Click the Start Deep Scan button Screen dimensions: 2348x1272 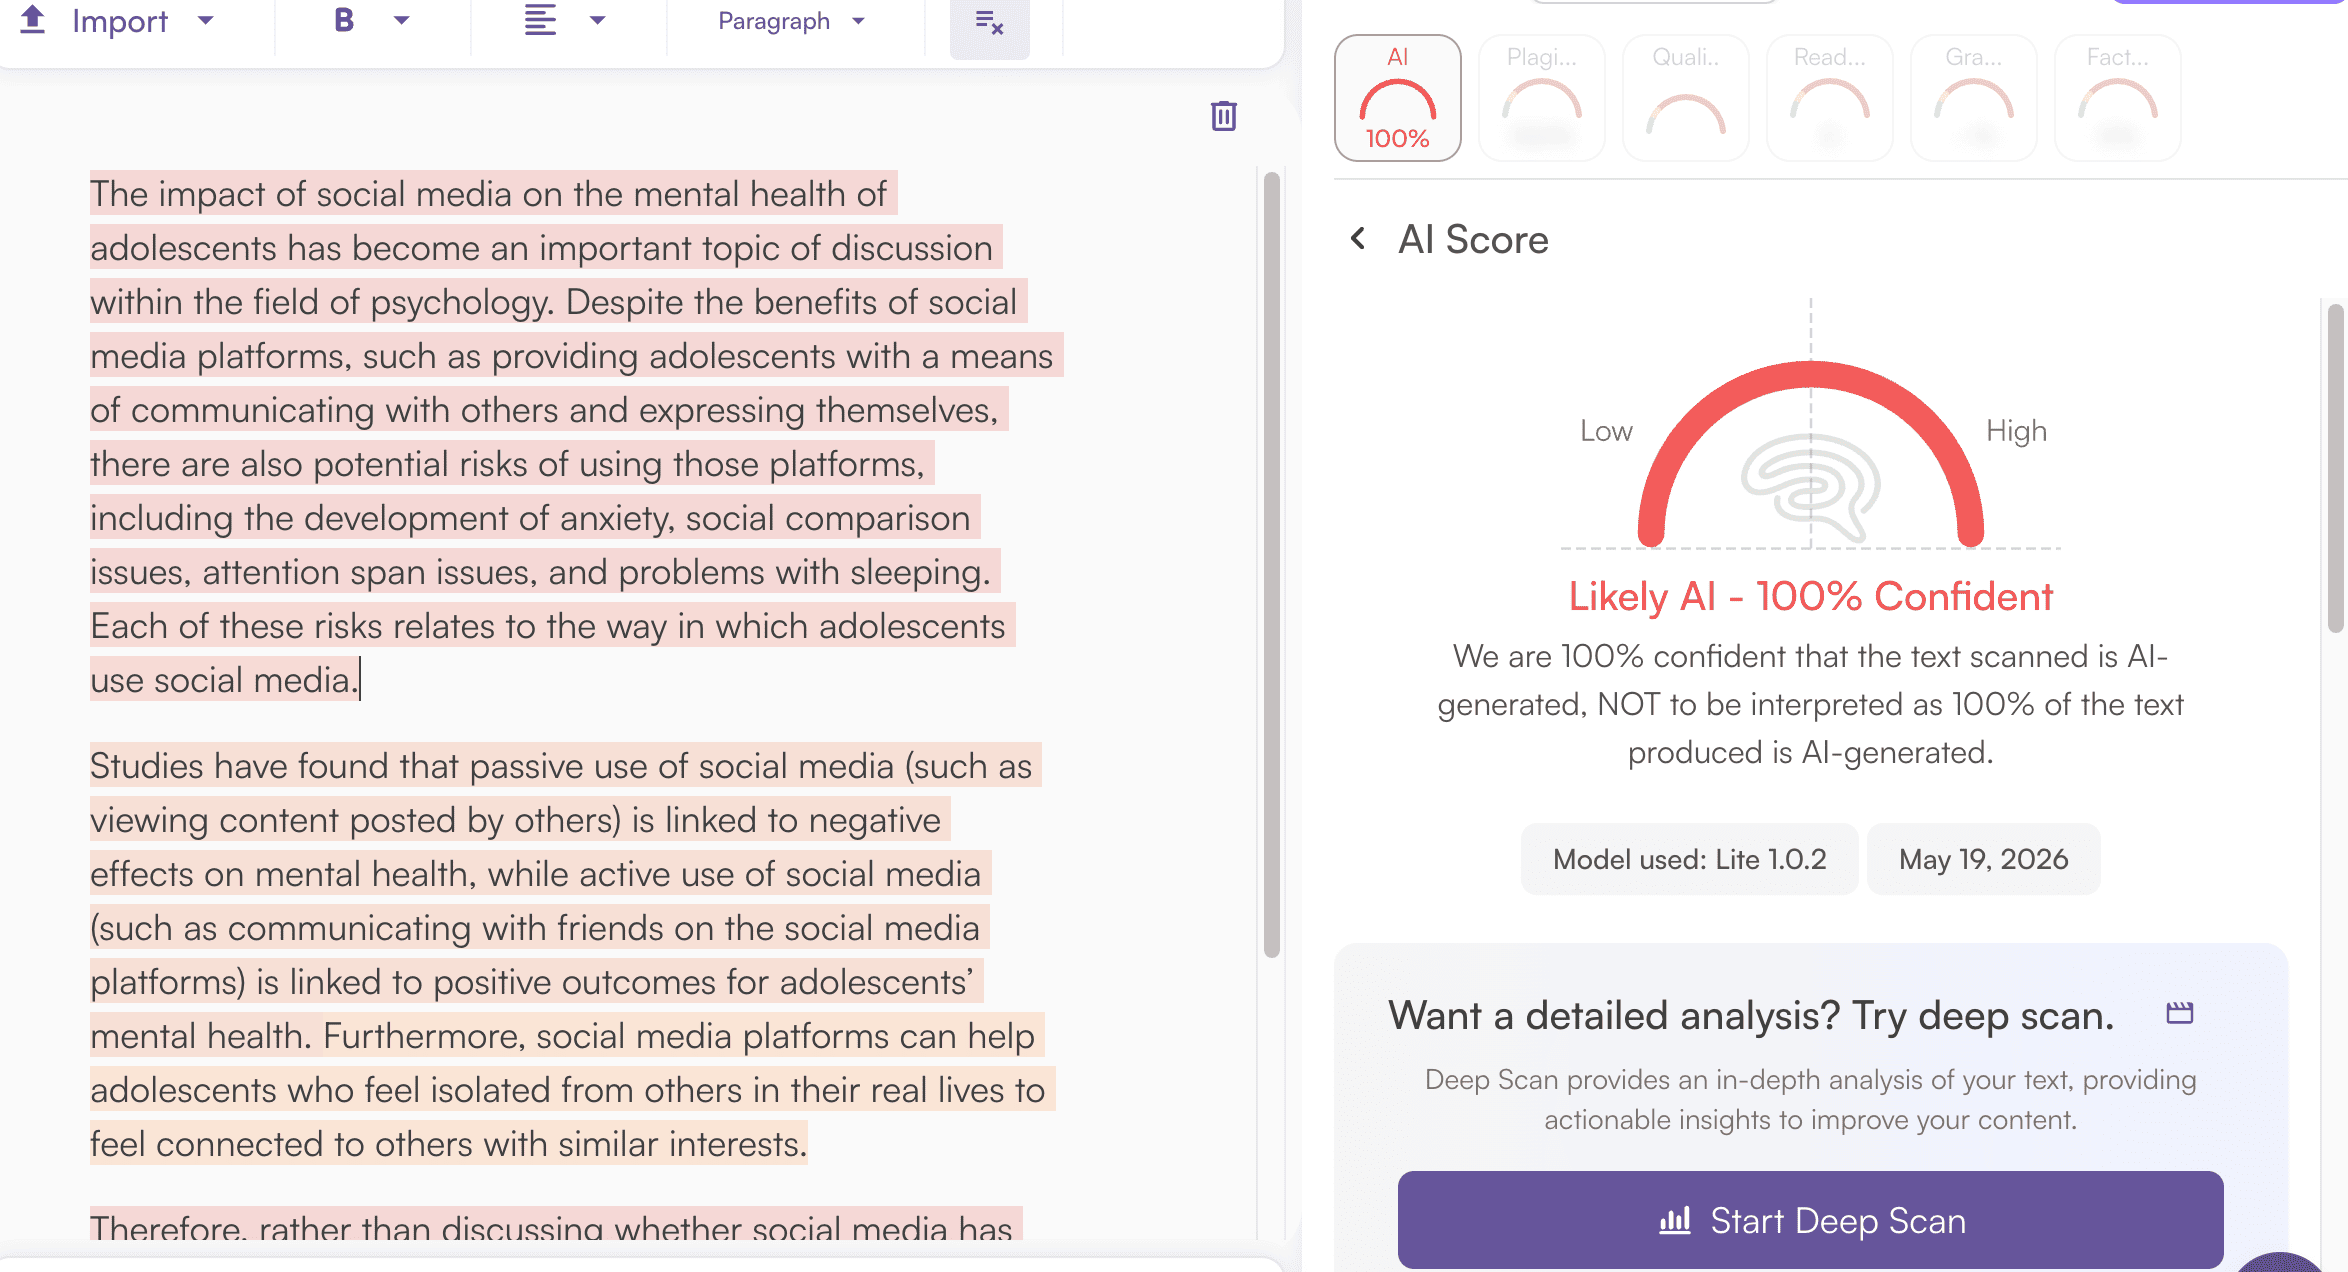[1810, 1220]
